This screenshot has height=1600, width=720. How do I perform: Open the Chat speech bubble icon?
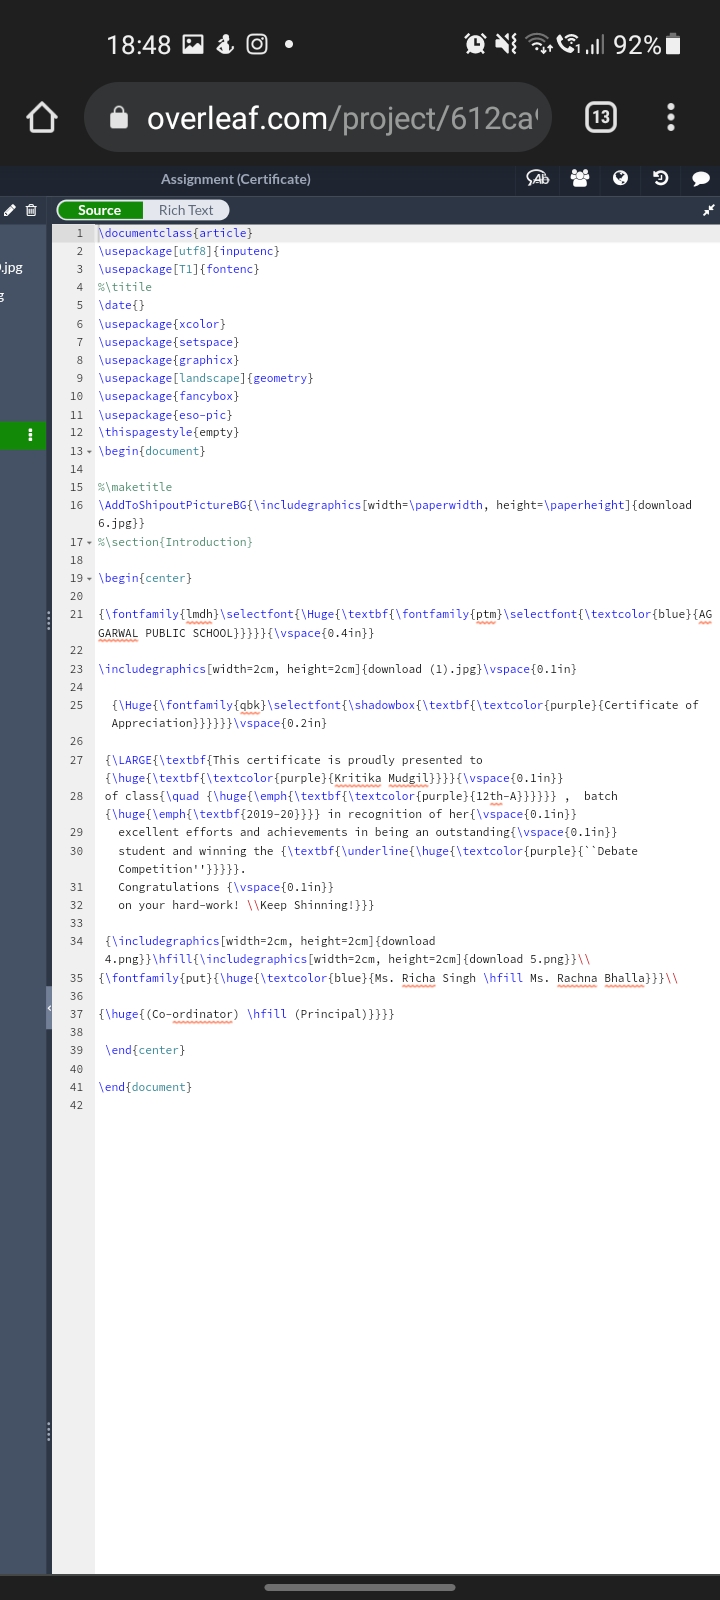[701, 178]
